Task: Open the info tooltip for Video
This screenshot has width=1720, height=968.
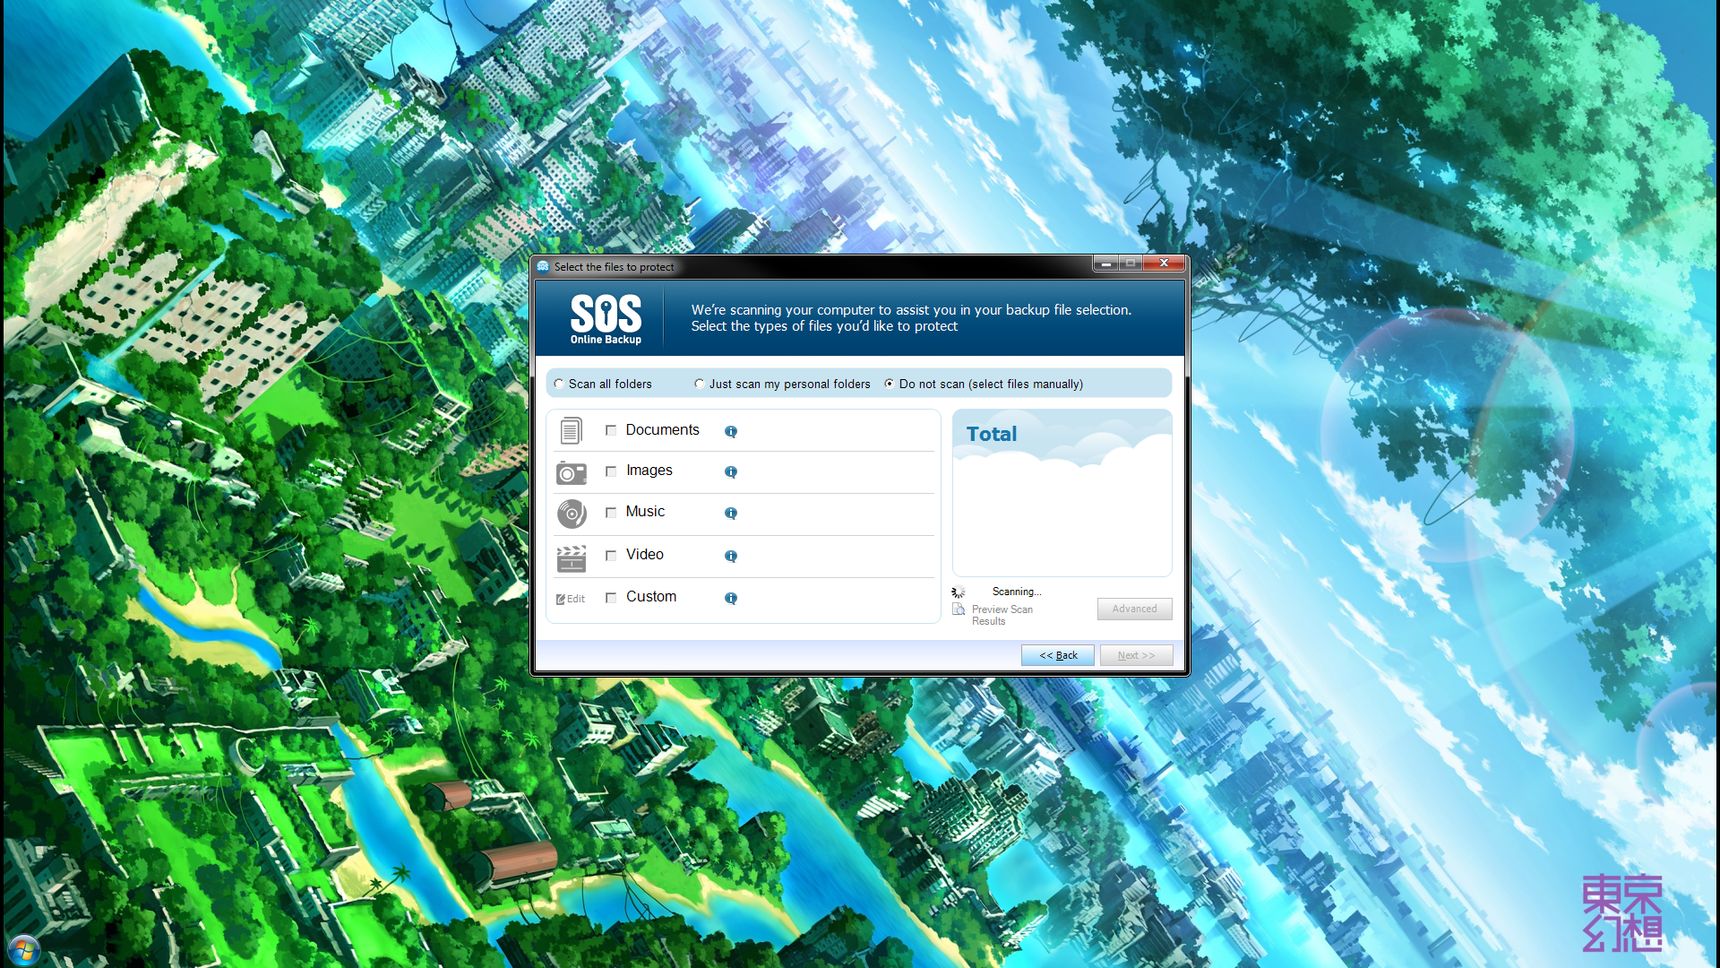Action: pos(731,556)
